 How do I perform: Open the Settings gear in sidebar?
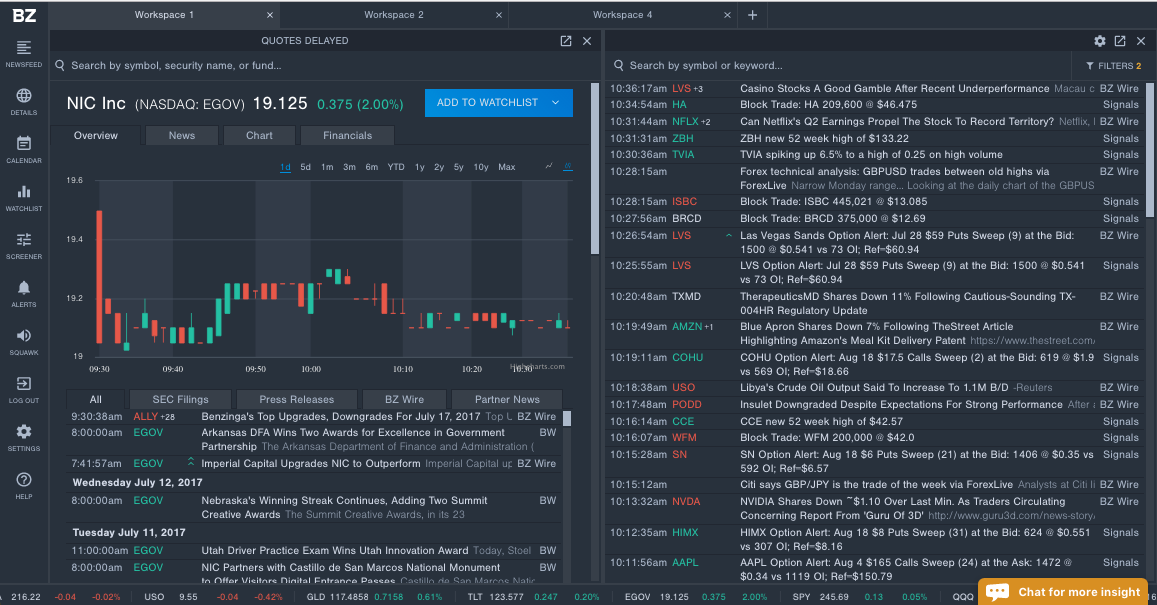[24, 432]
